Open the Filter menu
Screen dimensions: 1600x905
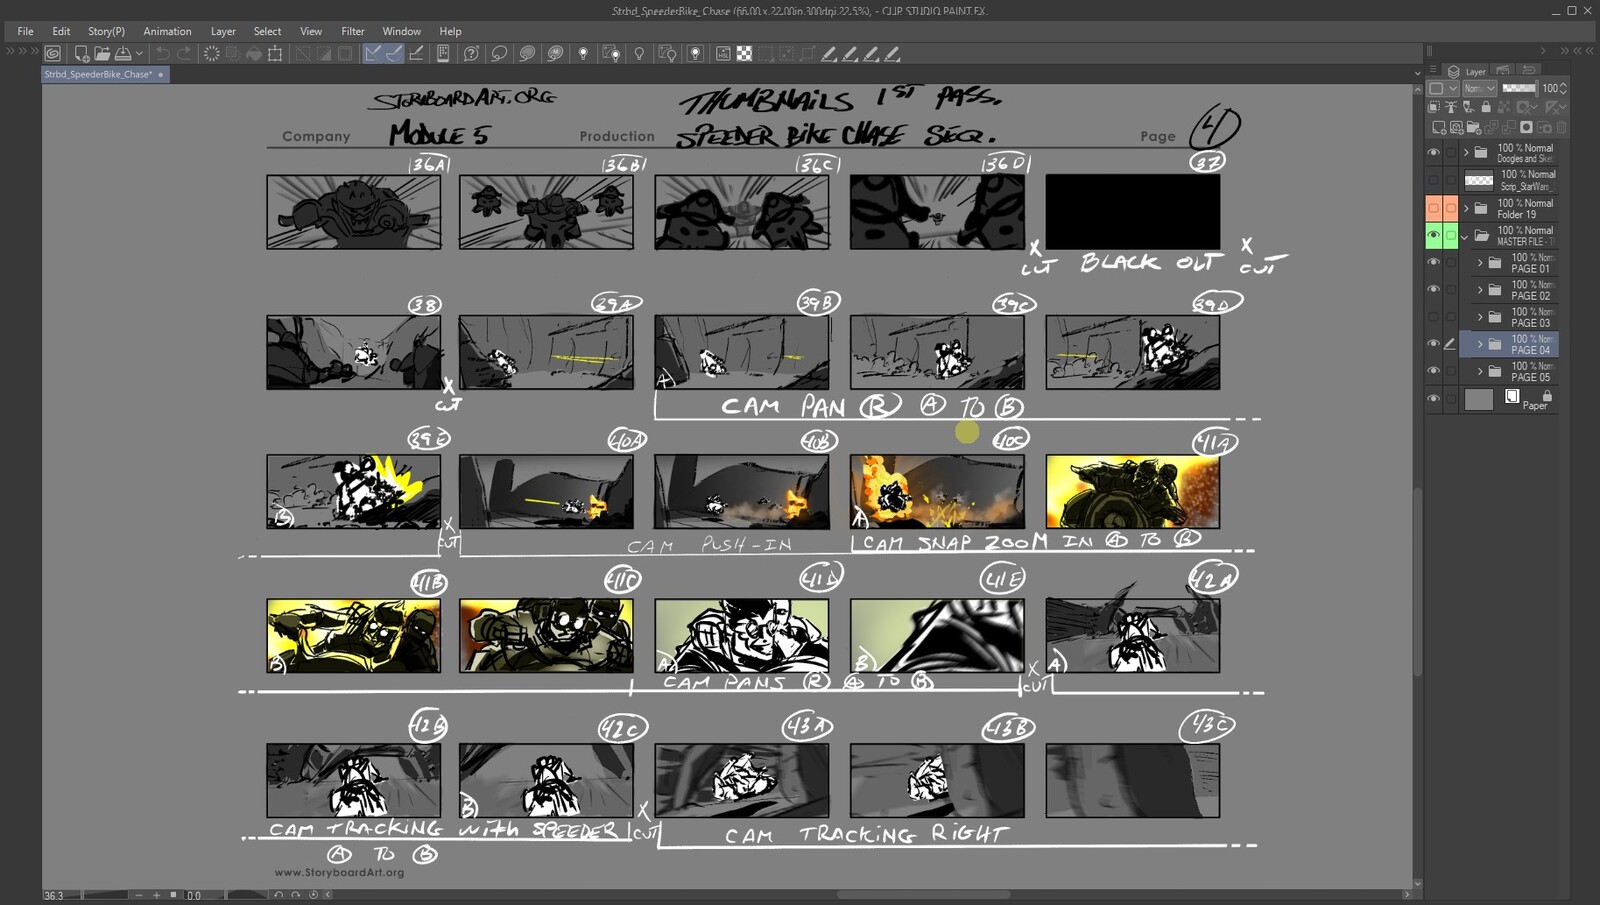353,31
